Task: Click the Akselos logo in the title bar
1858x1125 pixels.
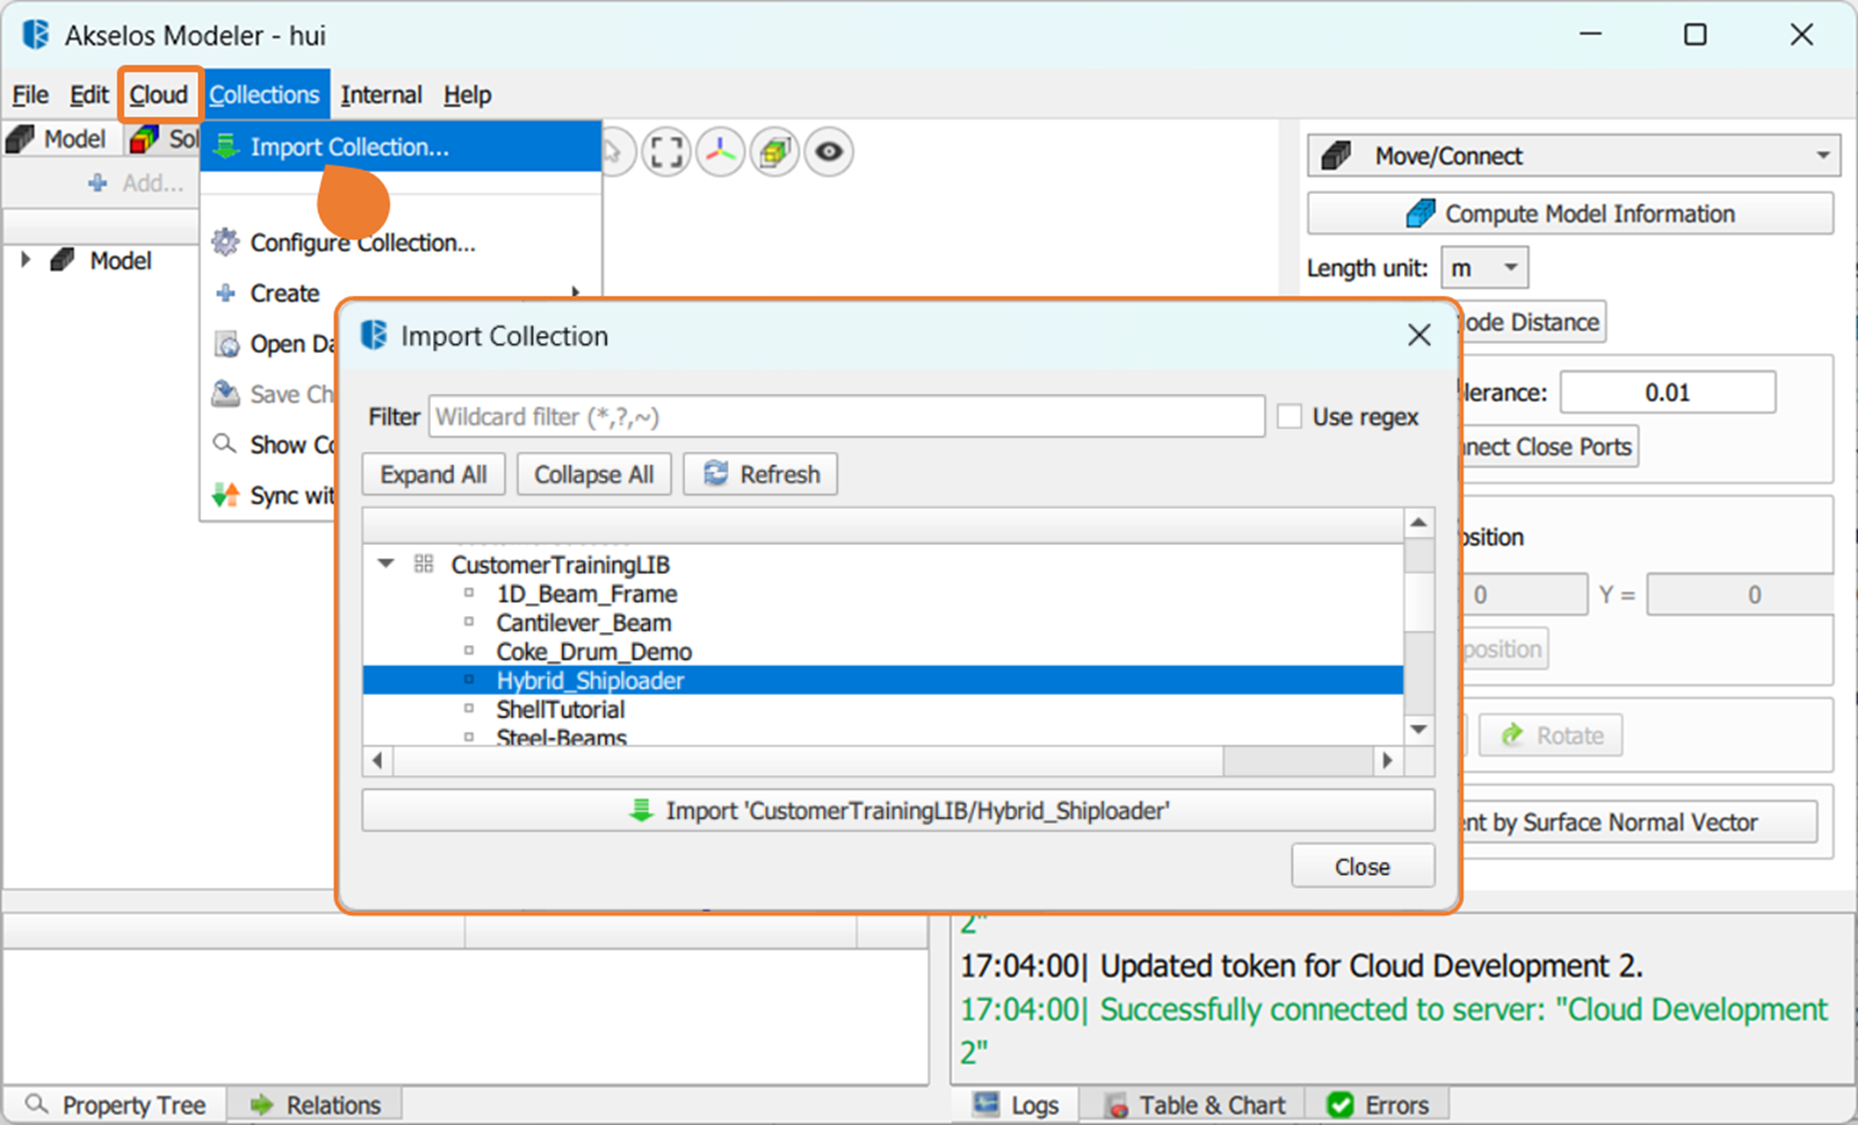Action: (x=36, y=34)
